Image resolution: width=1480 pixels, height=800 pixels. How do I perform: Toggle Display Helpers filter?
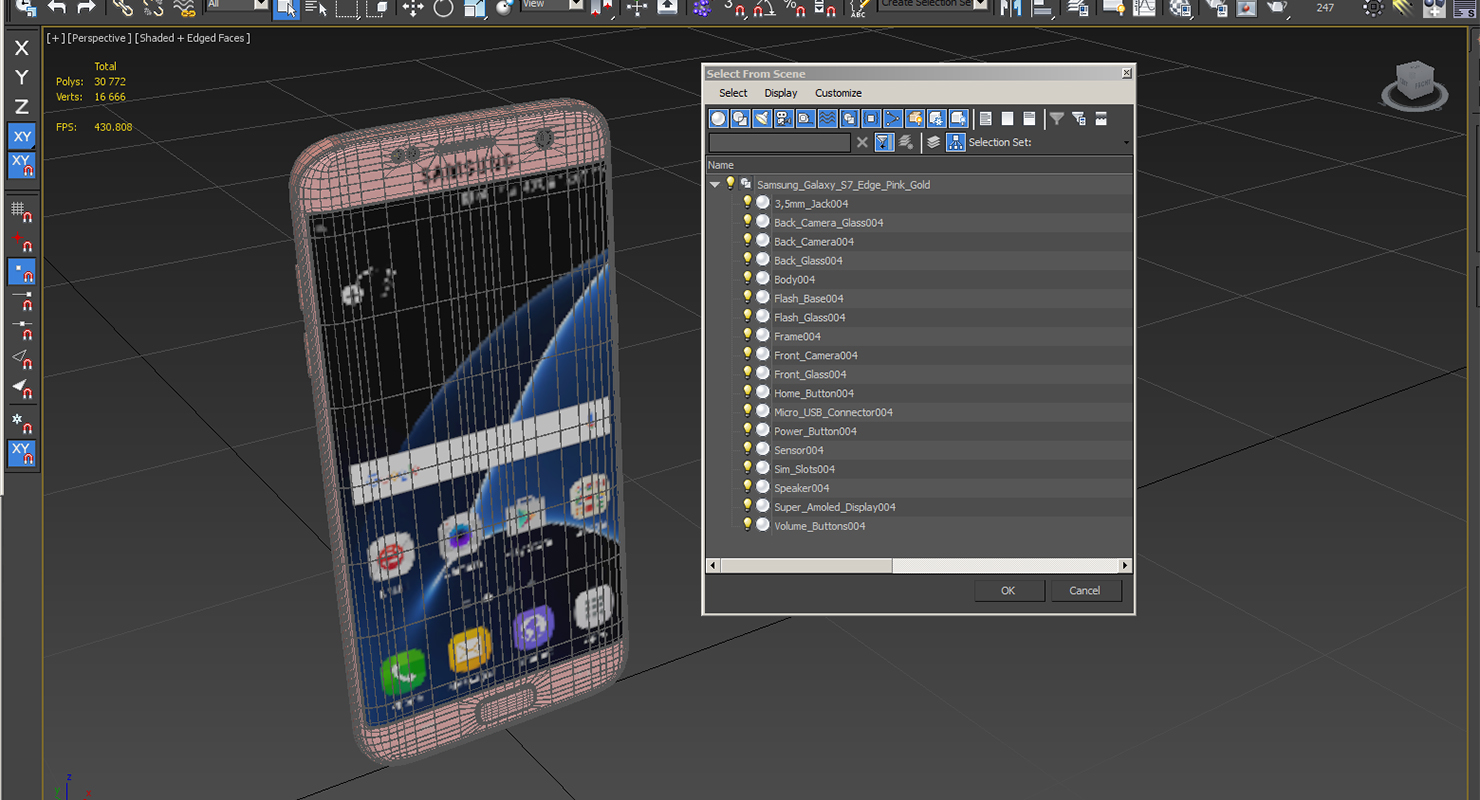806,119
